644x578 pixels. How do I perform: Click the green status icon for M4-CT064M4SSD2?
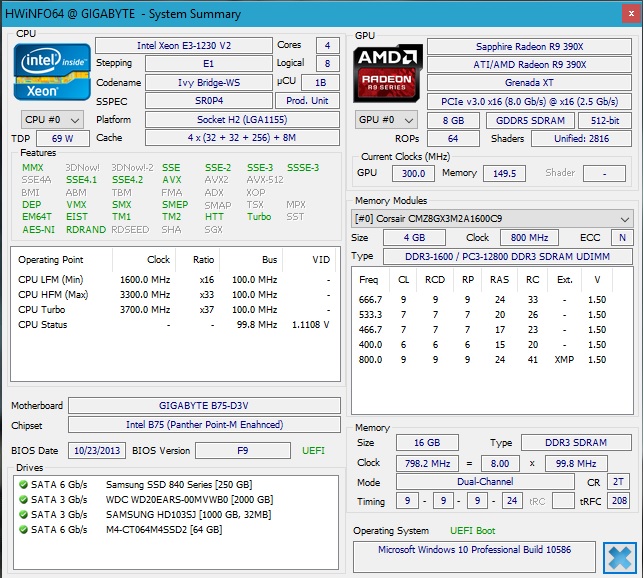point(23,530)
